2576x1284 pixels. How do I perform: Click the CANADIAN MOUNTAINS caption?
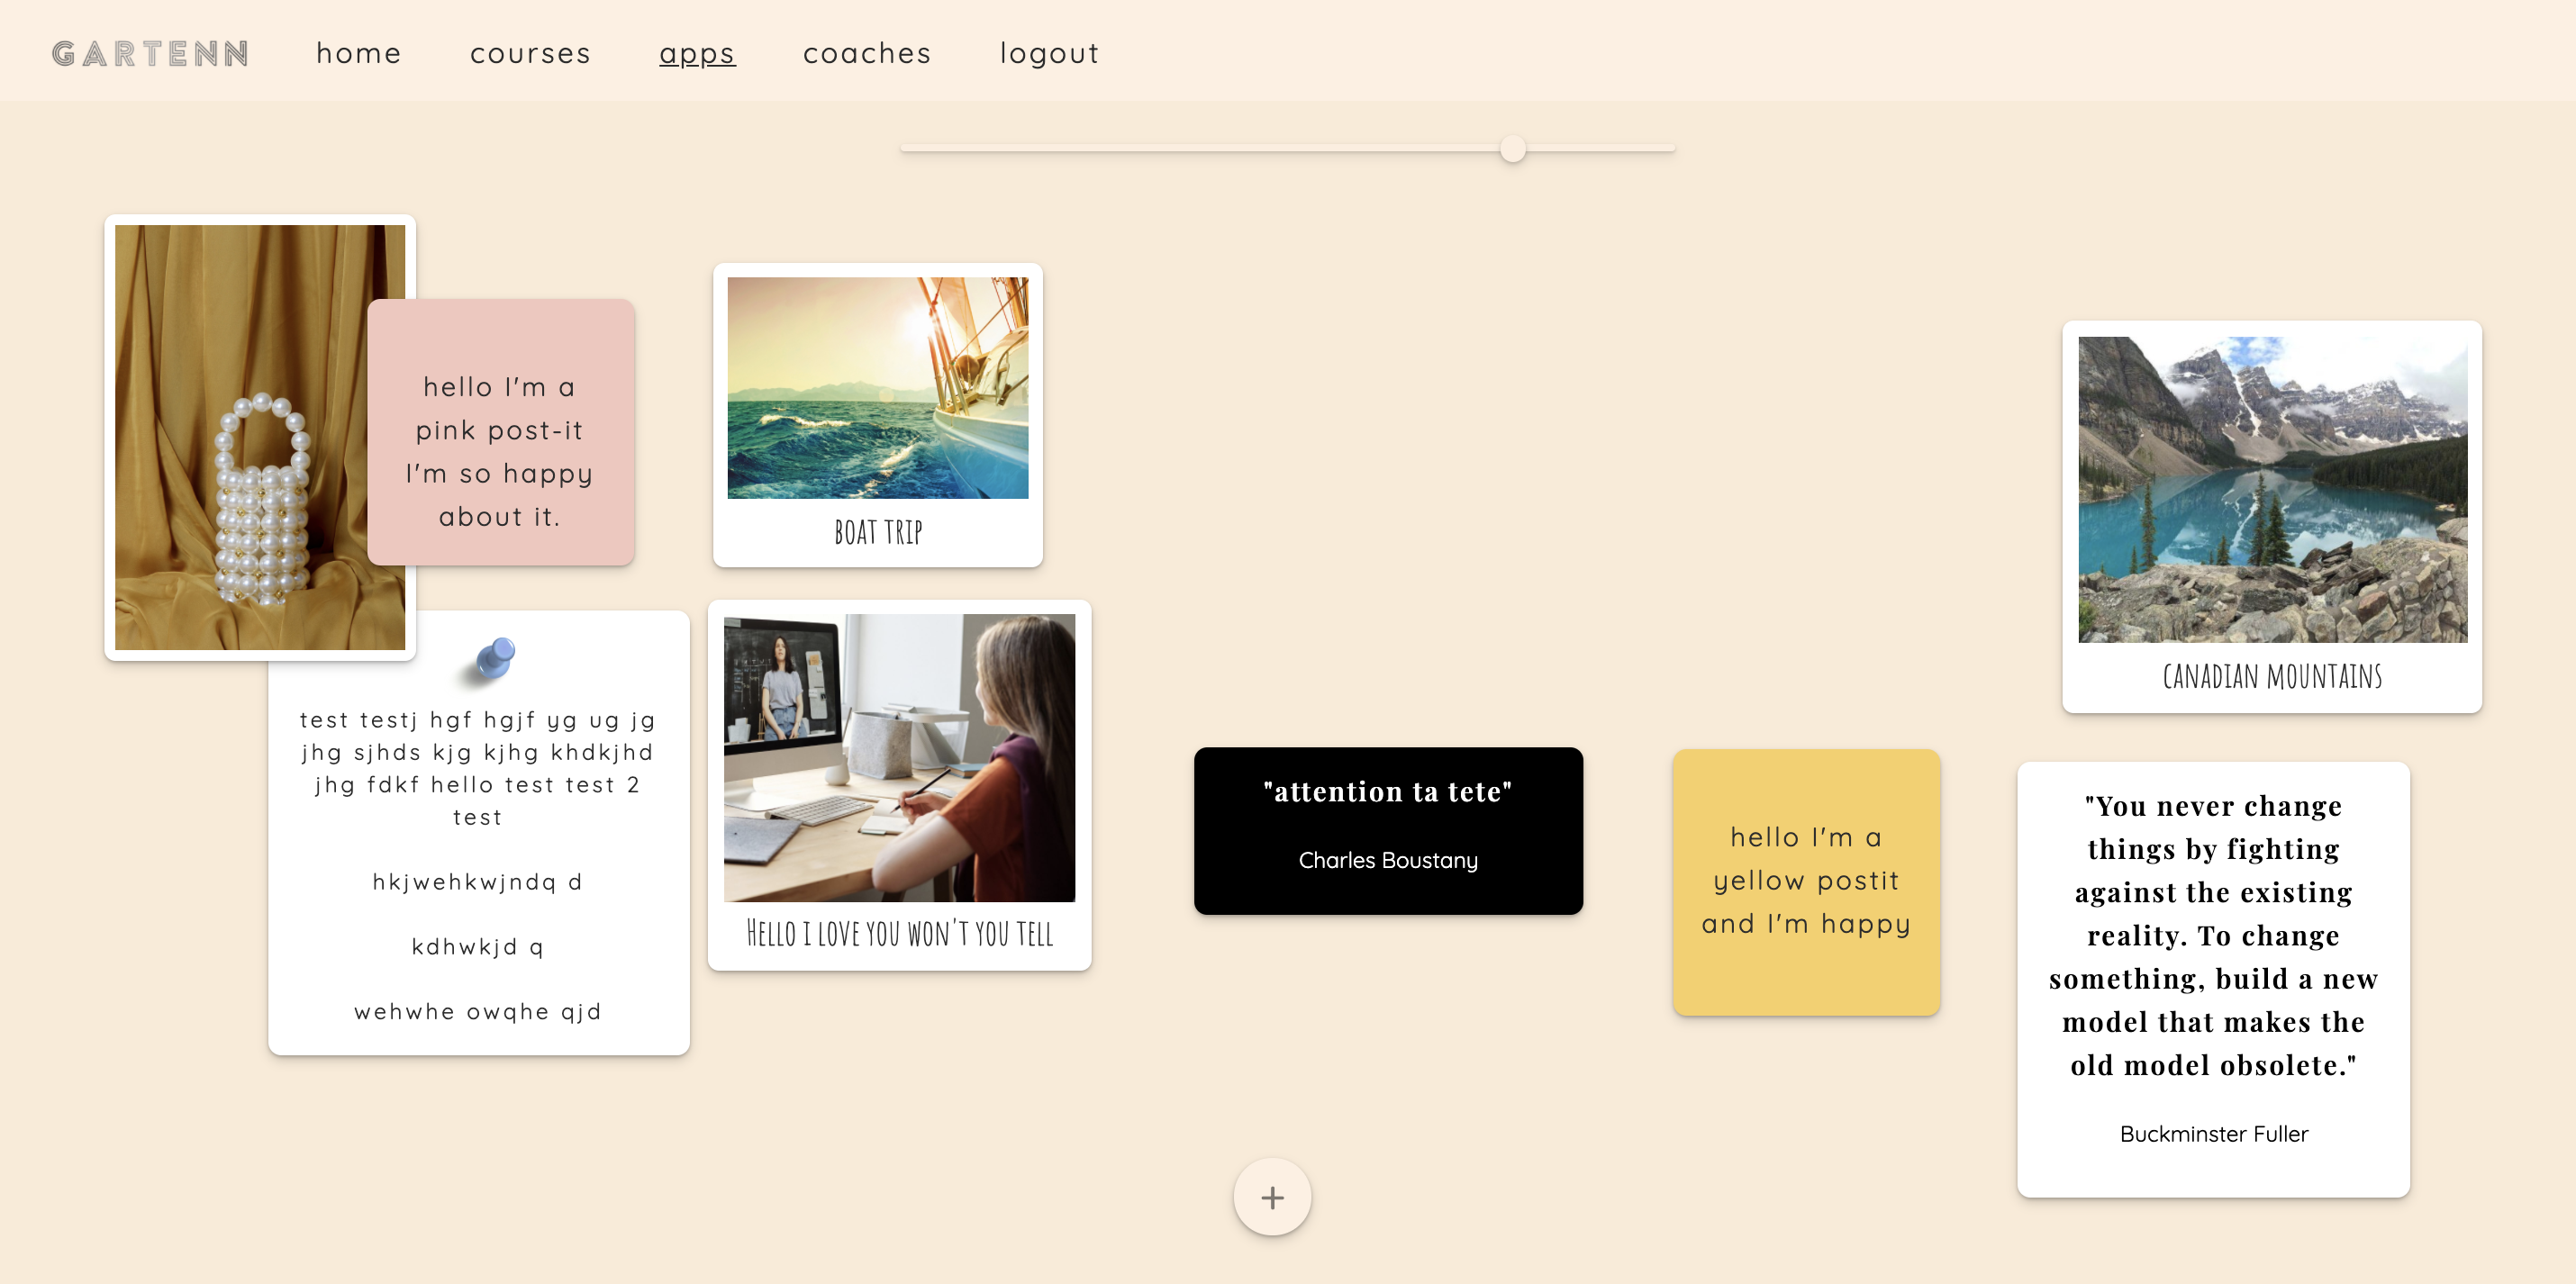[2272, 677]
